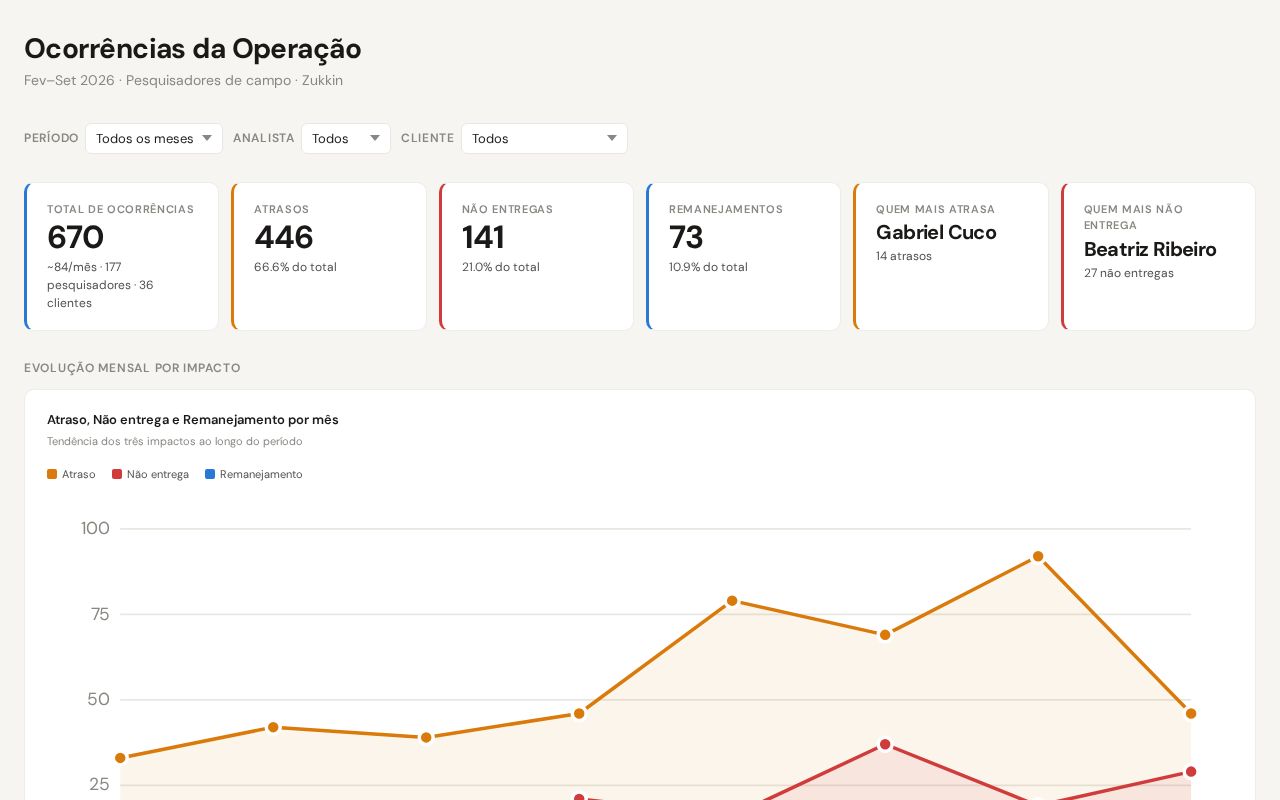Click the first Atraso data point near 33
This screenshot has height=800, width=1280.
120,758
